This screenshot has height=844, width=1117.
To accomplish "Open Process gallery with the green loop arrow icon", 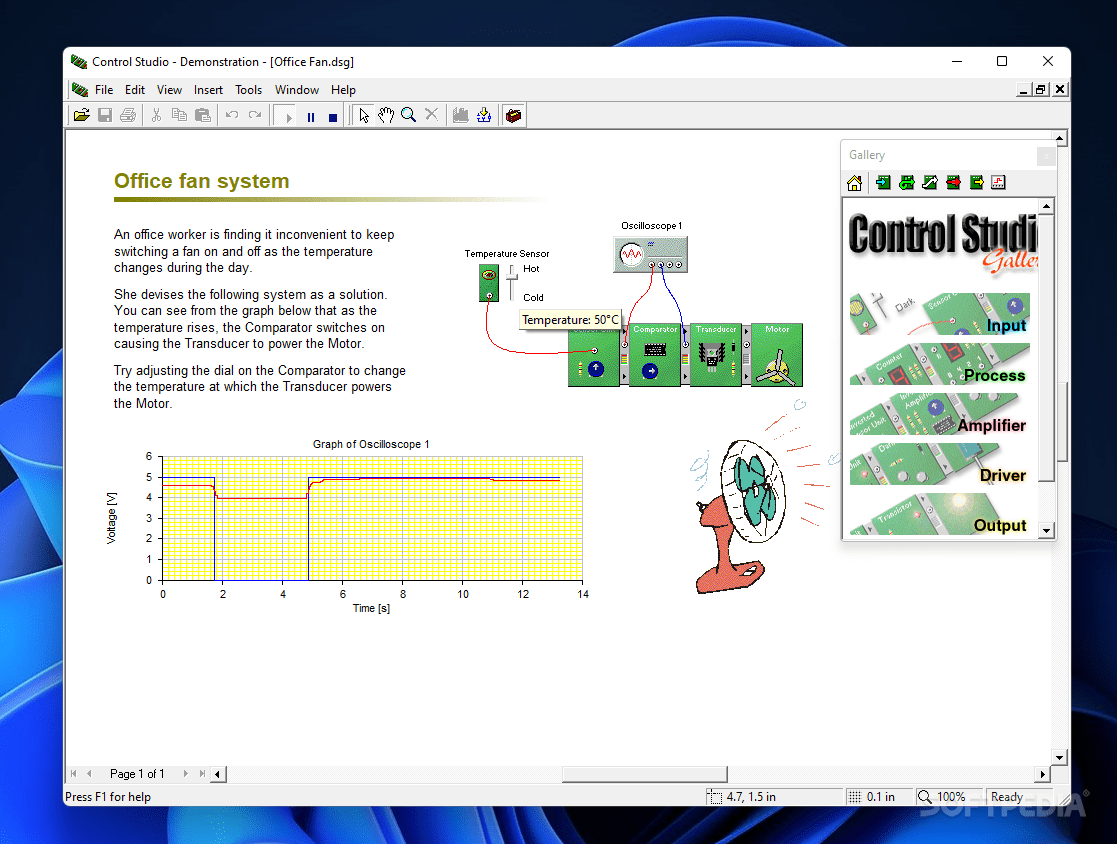I will point(907,183).
